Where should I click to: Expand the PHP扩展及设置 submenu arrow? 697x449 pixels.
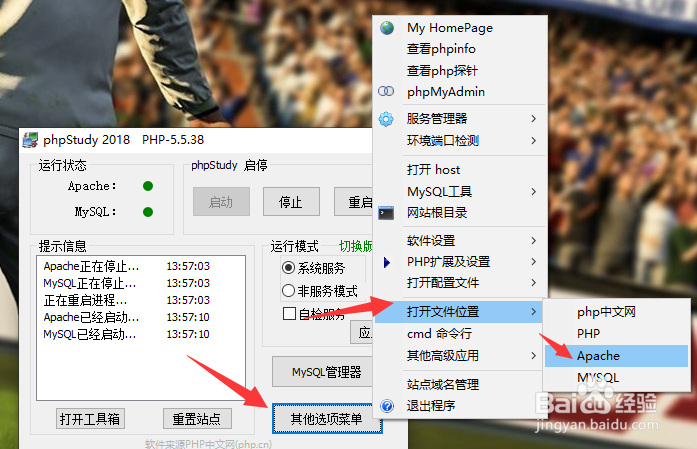(x=533, y=262)
